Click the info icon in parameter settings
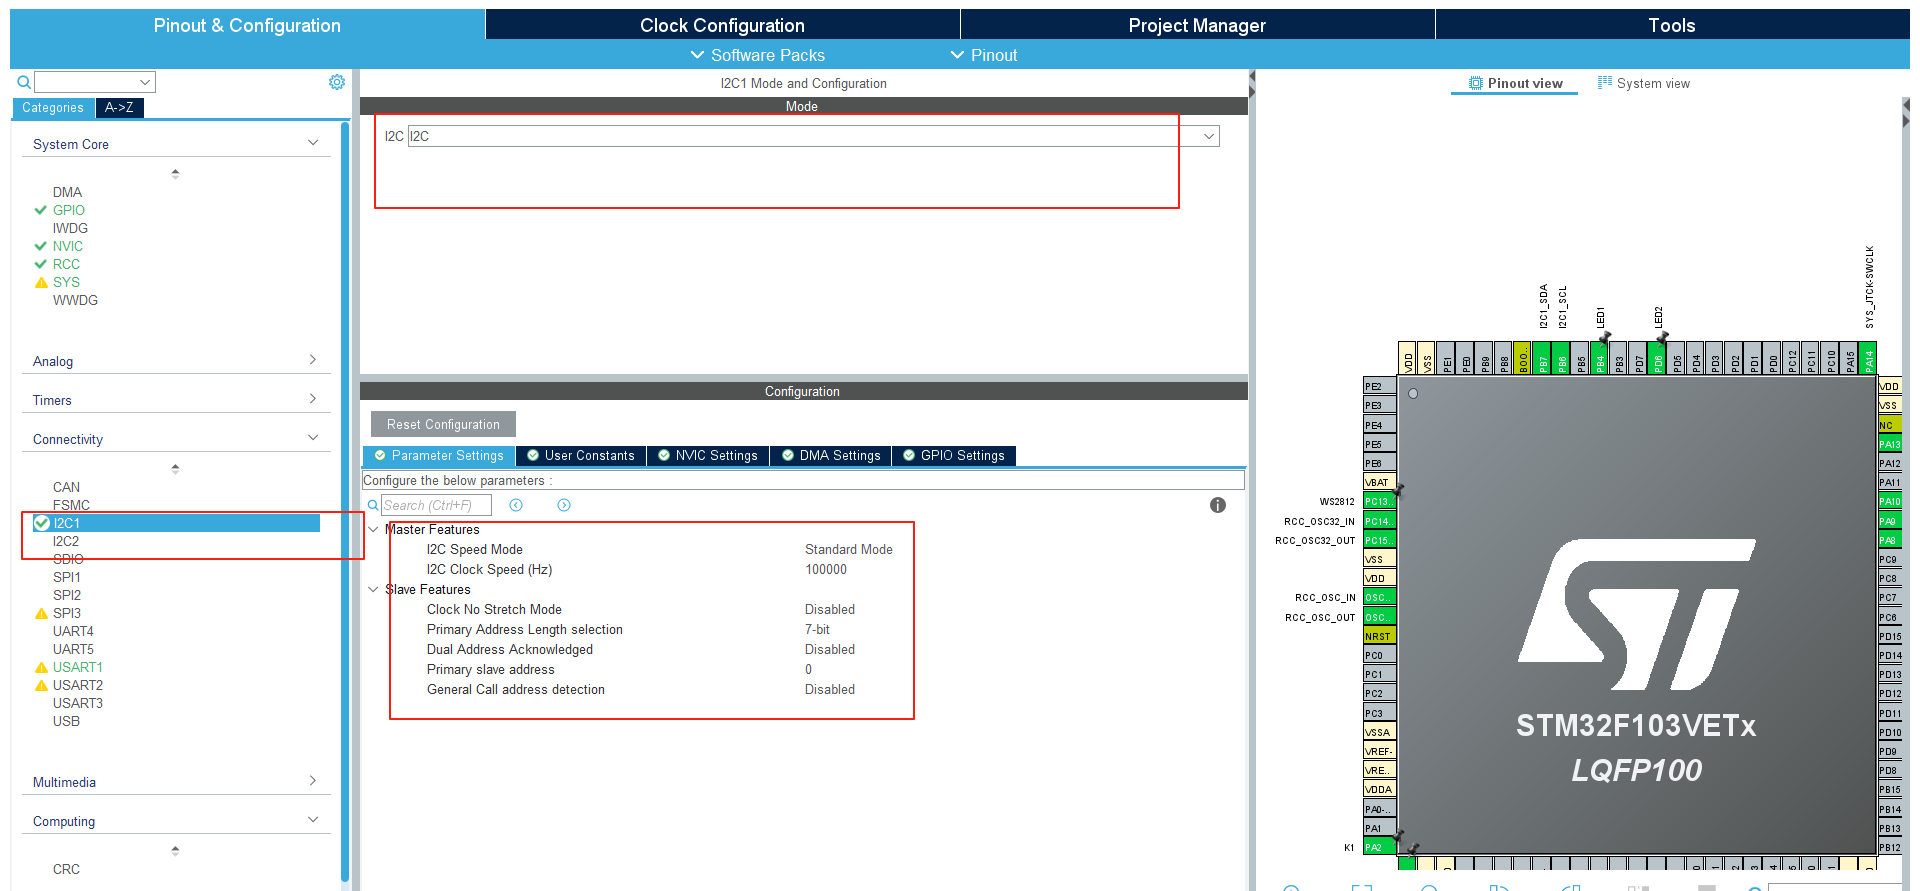Screen dimensions: 1920x891 pos(1217,505)
